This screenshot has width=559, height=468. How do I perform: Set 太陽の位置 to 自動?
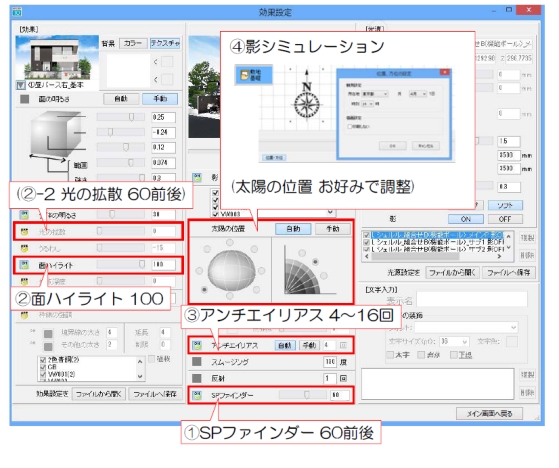point(293,229)
